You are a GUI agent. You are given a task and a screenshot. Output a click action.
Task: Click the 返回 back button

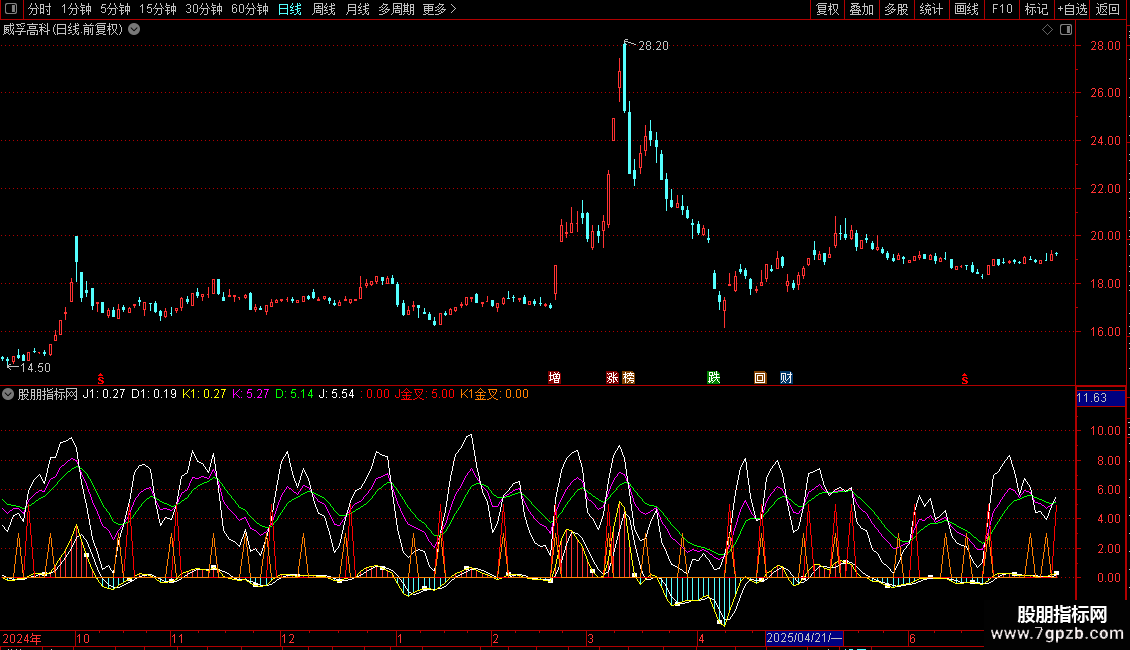click(x=1108, y=10)
